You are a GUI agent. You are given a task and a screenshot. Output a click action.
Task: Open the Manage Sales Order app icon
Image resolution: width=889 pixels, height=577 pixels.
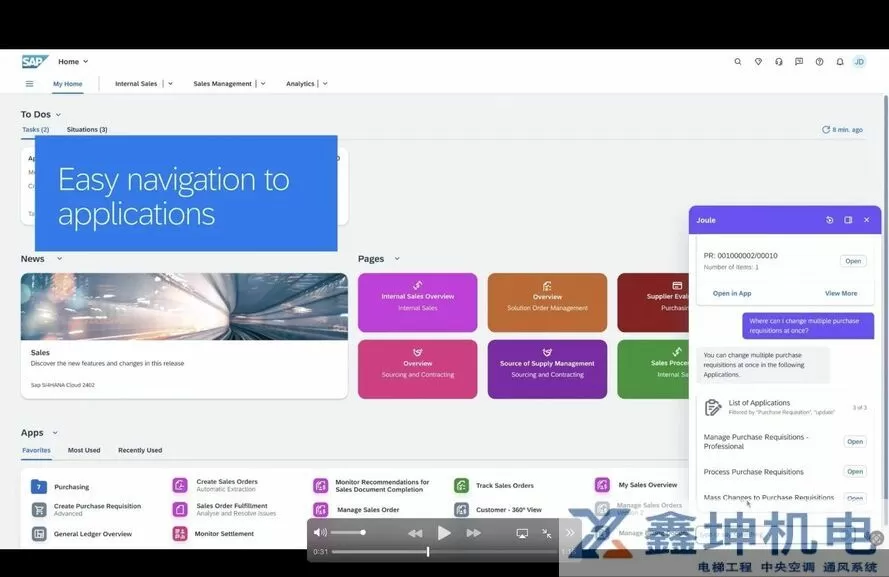pyautogui.click(x=320, y=510)
